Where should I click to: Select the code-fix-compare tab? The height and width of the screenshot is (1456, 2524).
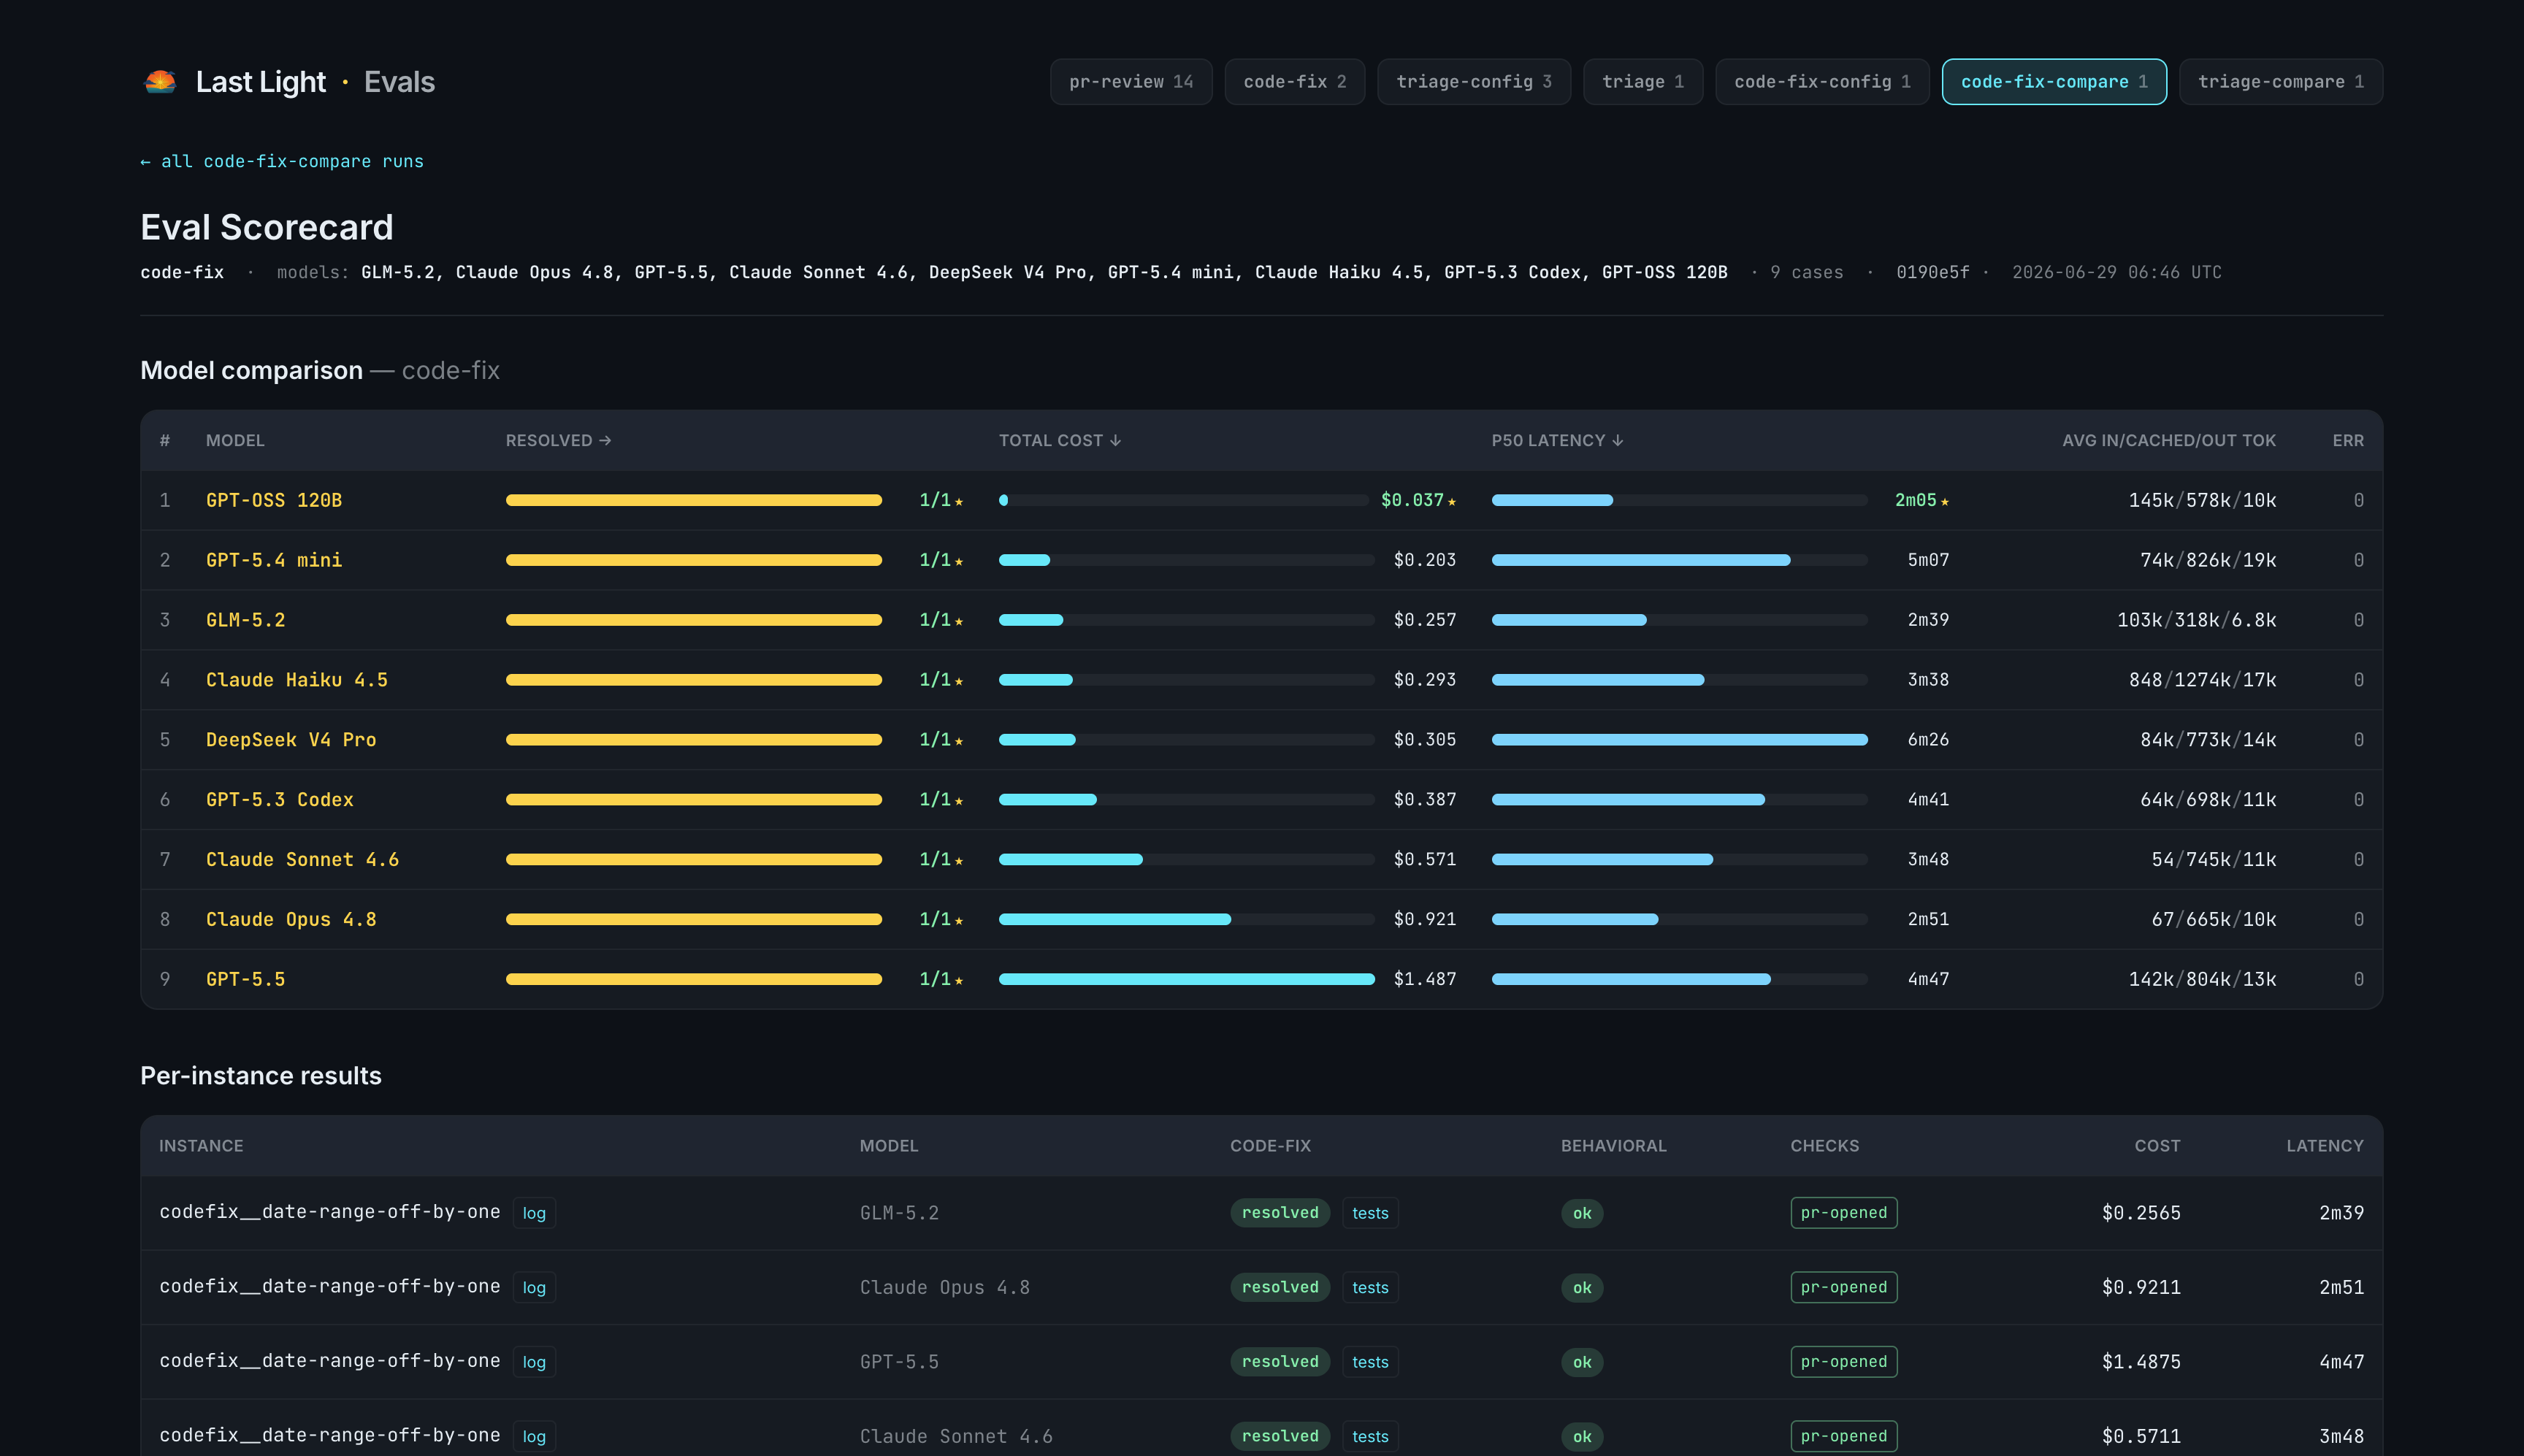[x=2054, y=82]
